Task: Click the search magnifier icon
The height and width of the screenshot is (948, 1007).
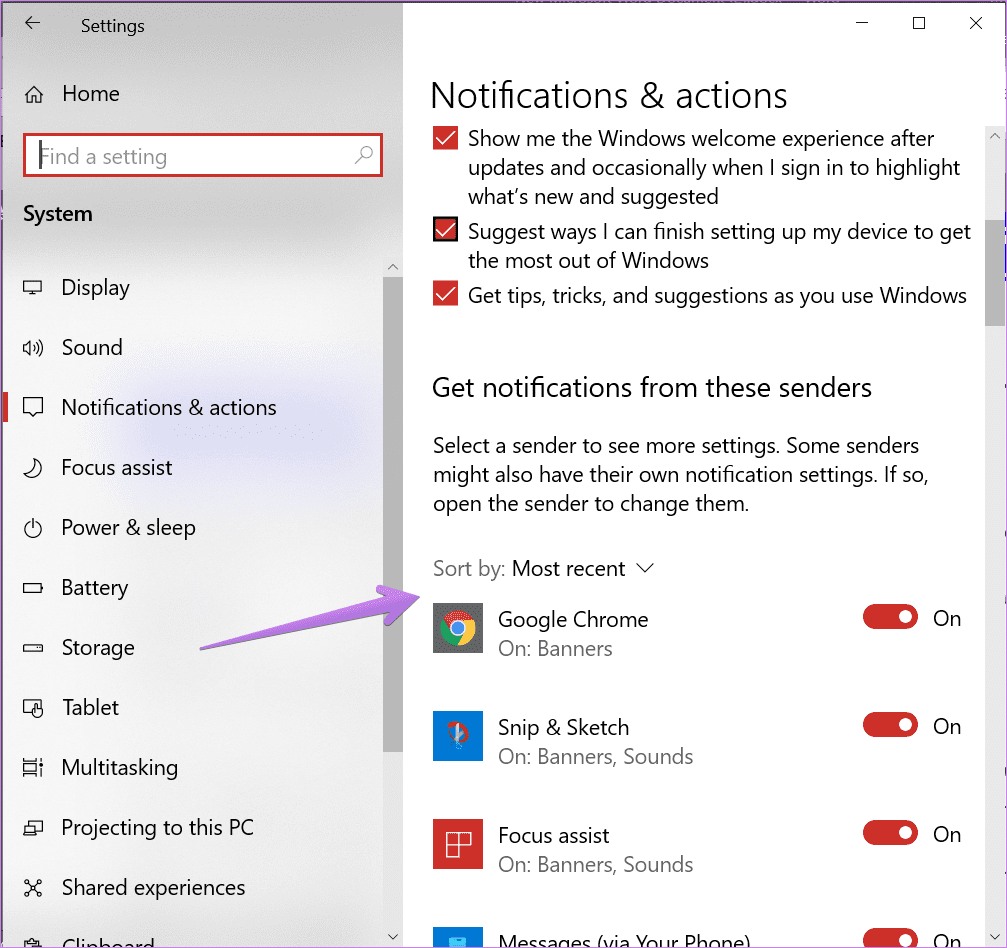Action: click(x=363, y=155)
